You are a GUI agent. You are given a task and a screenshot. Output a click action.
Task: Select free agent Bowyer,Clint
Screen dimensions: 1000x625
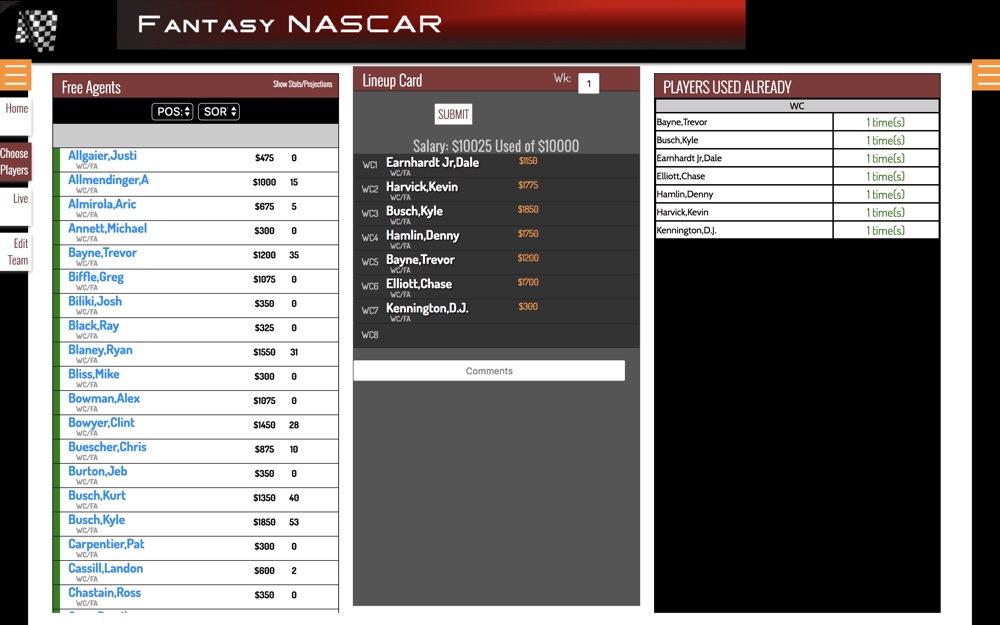click(x=101, y=422)
